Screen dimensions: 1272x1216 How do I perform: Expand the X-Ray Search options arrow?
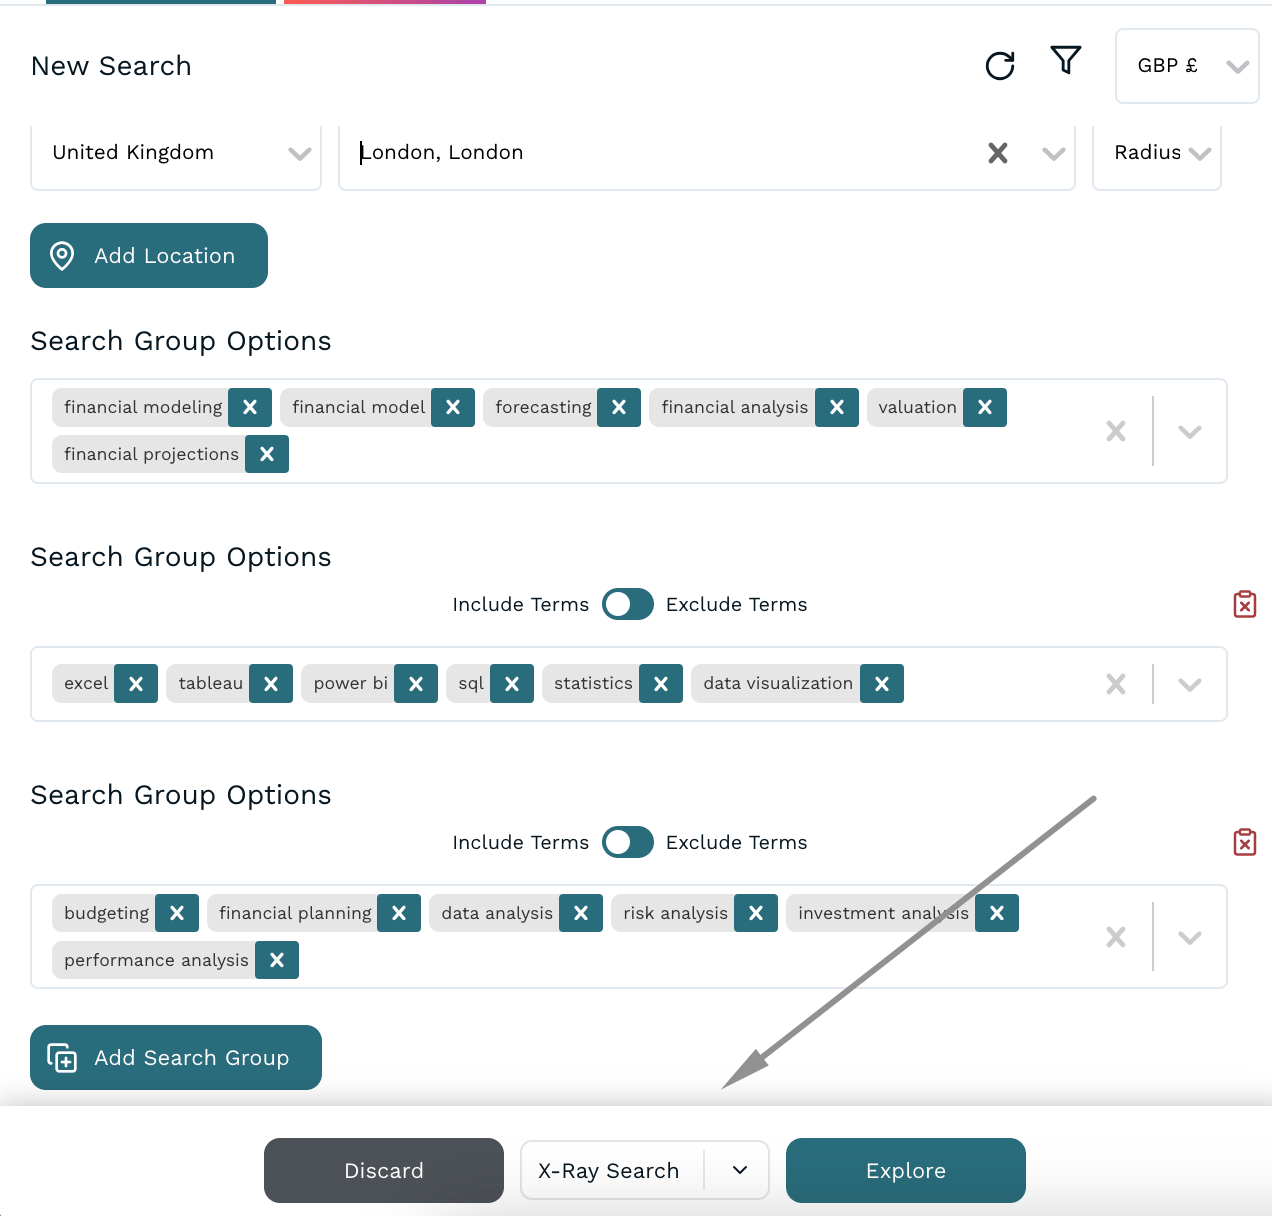click(740, 1170)
